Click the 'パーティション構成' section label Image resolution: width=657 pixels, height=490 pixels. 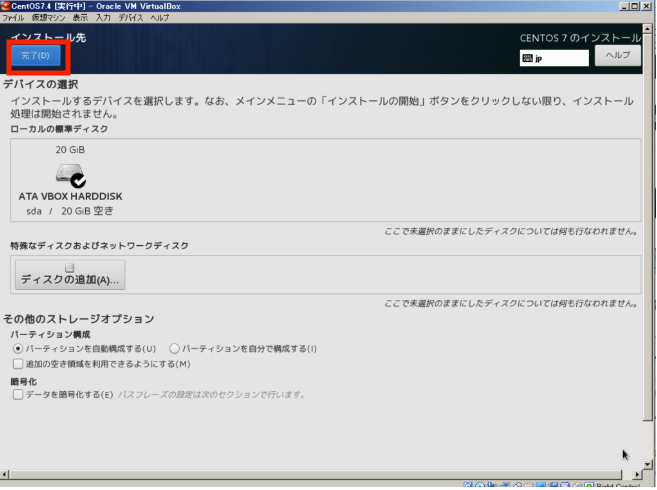point(50,334)
